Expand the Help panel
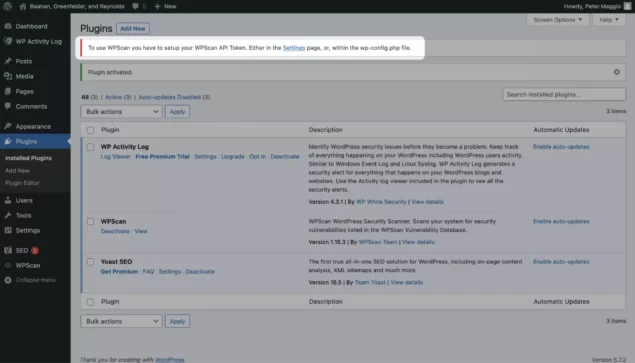 [x=609, y=19]
